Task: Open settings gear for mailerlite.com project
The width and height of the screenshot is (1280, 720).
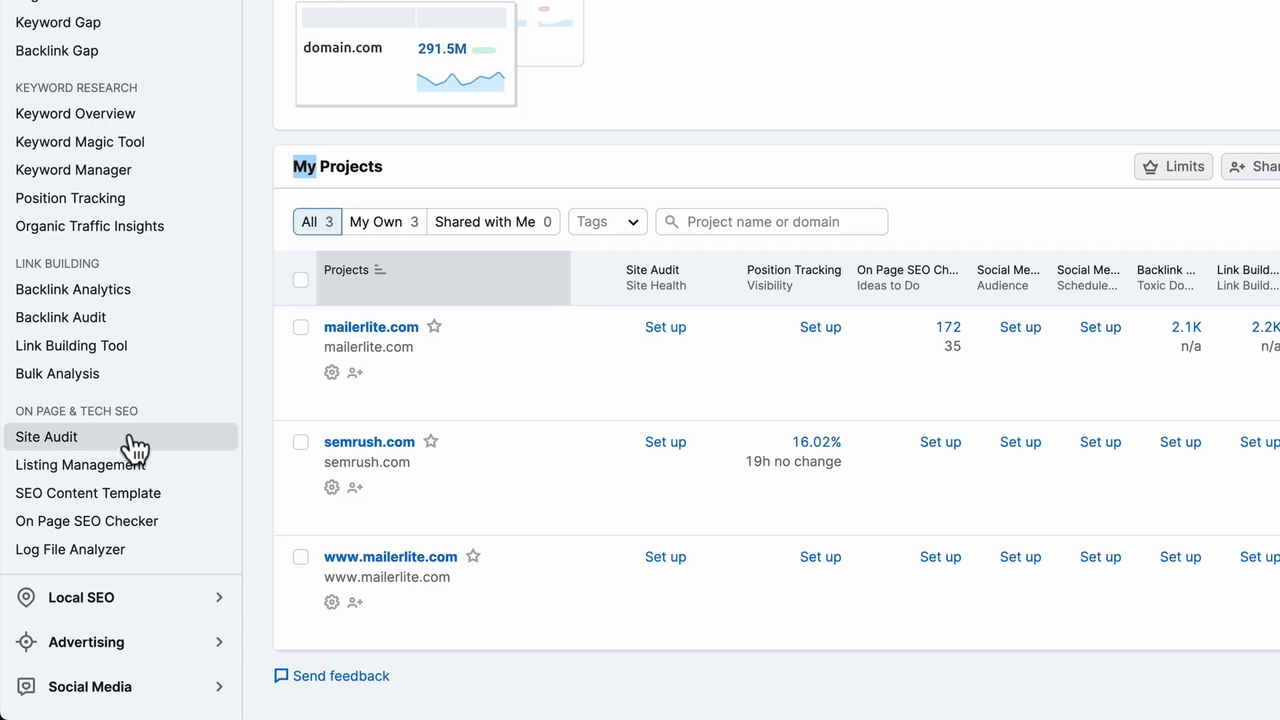Action: point(332,372)
